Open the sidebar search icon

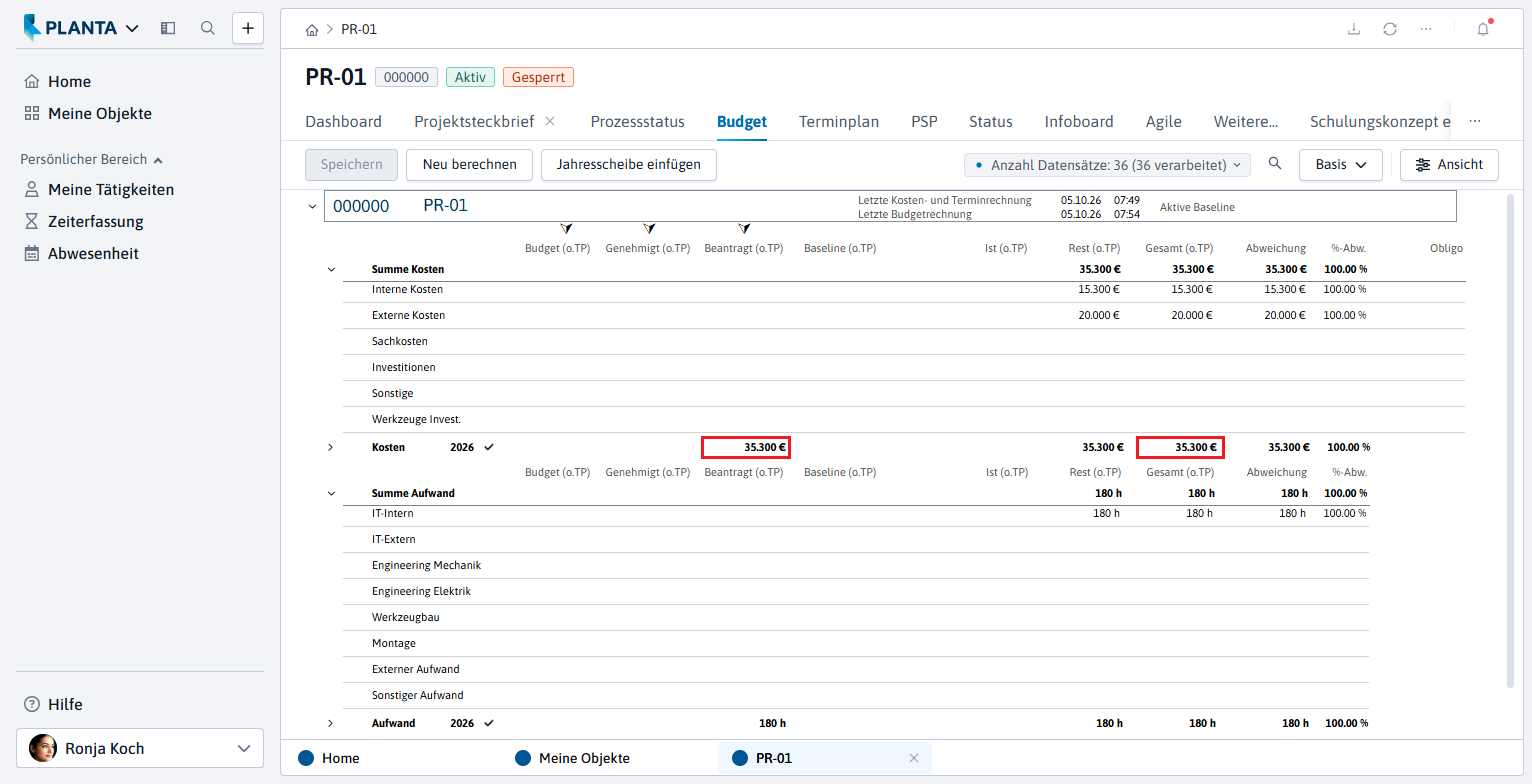click(208, 28)
